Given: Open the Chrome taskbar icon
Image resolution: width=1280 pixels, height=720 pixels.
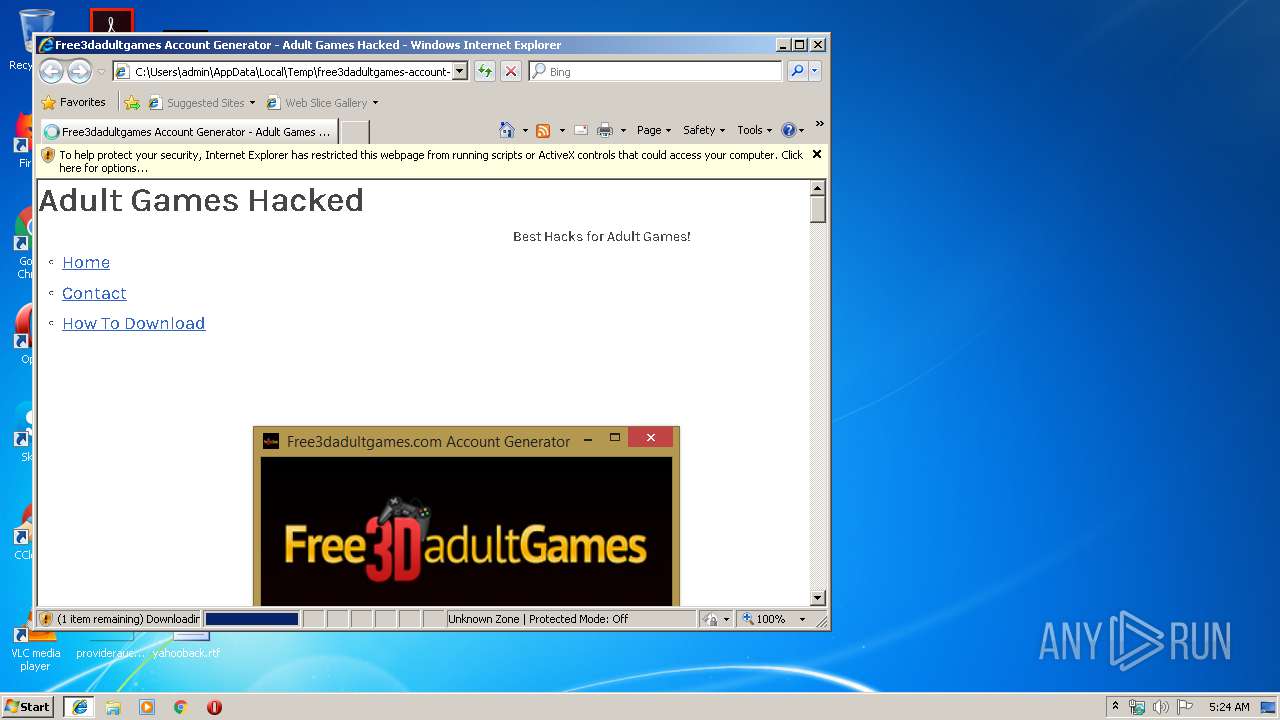Looking at the screenshot, I should click(181, 707).
